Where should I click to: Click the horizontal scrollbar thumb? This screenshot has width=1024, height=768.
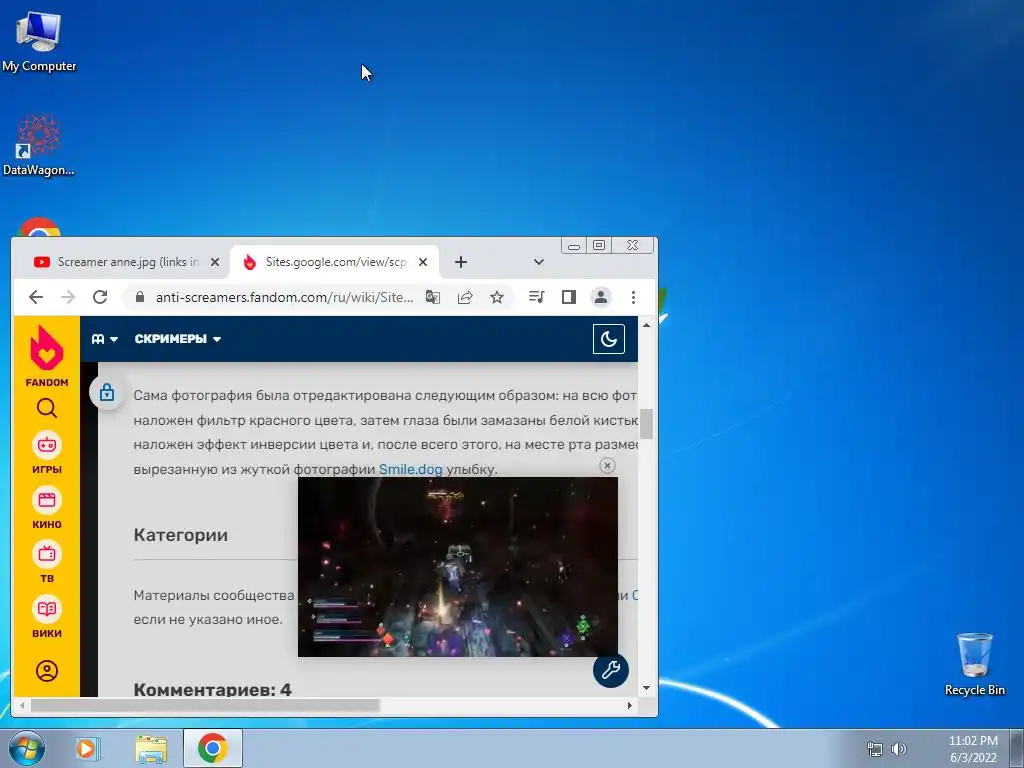point(205,705)
